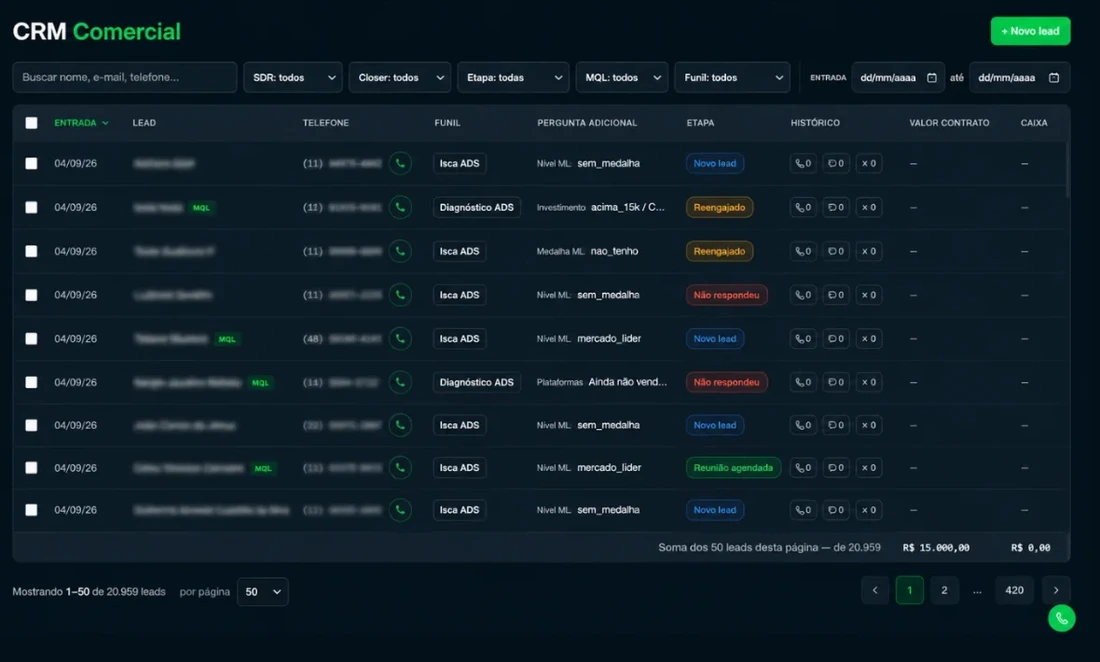1100x662 pixels.
Task: Open call counter in Isca ADS Não respondeu row
Action: (803, 295)
